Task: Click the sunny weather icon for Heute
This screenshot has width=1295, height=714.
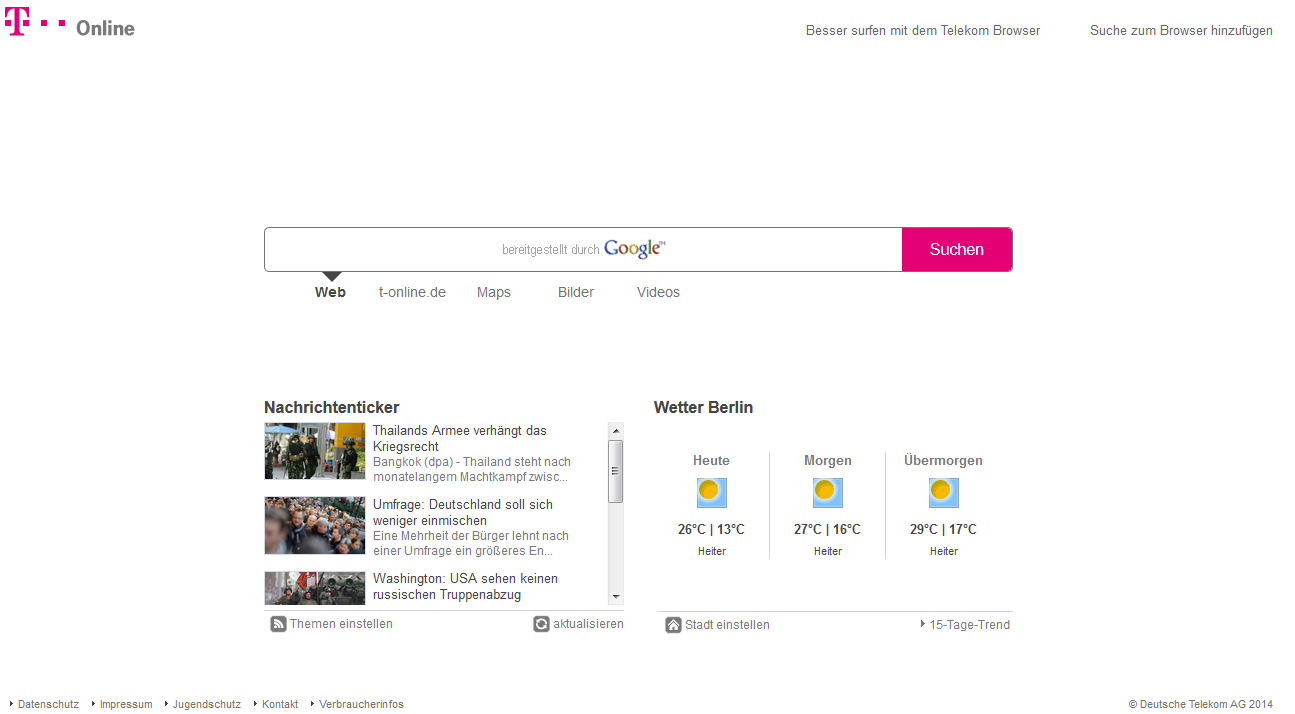Action: pos(711,493)
